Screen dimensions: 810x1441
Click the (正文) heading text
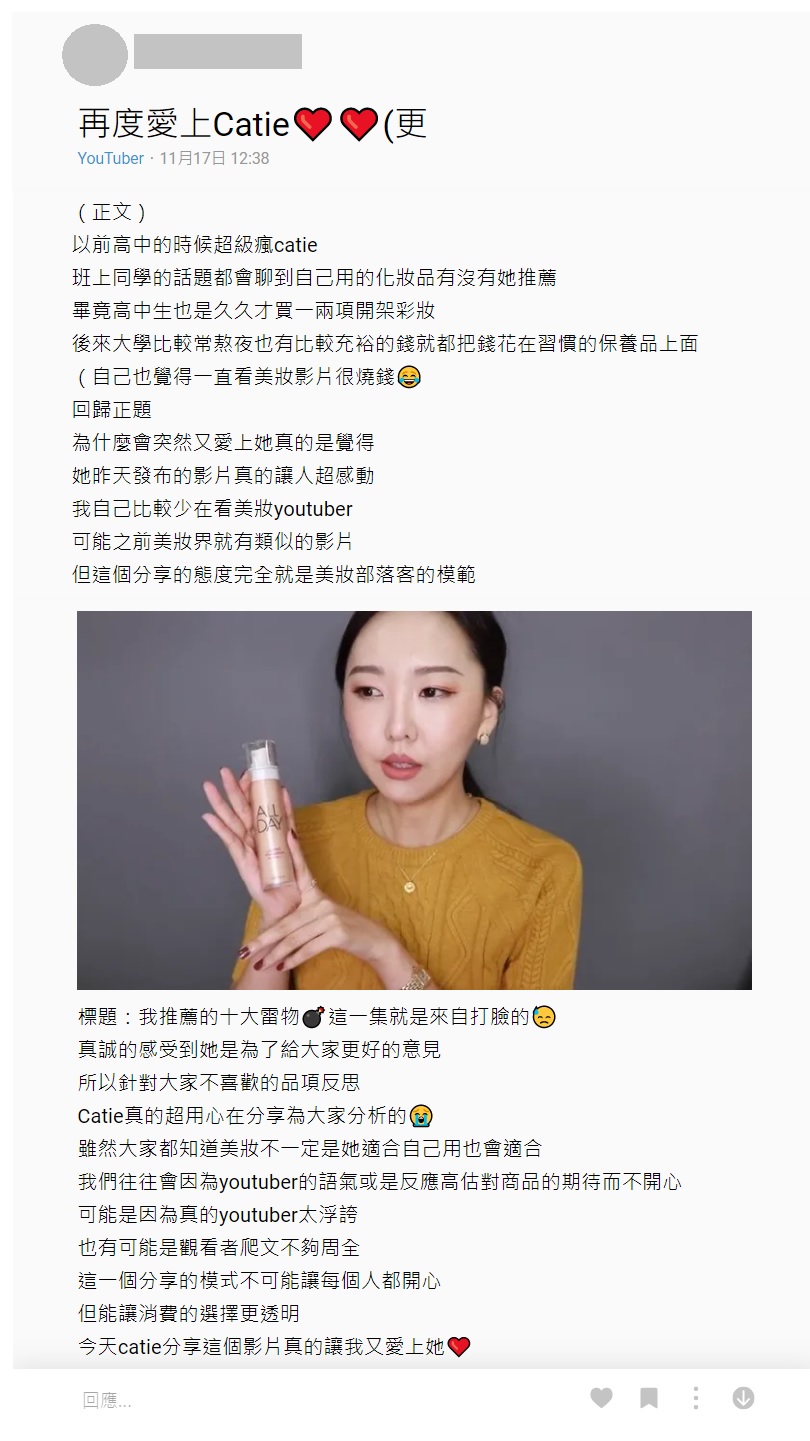(112, 212)
